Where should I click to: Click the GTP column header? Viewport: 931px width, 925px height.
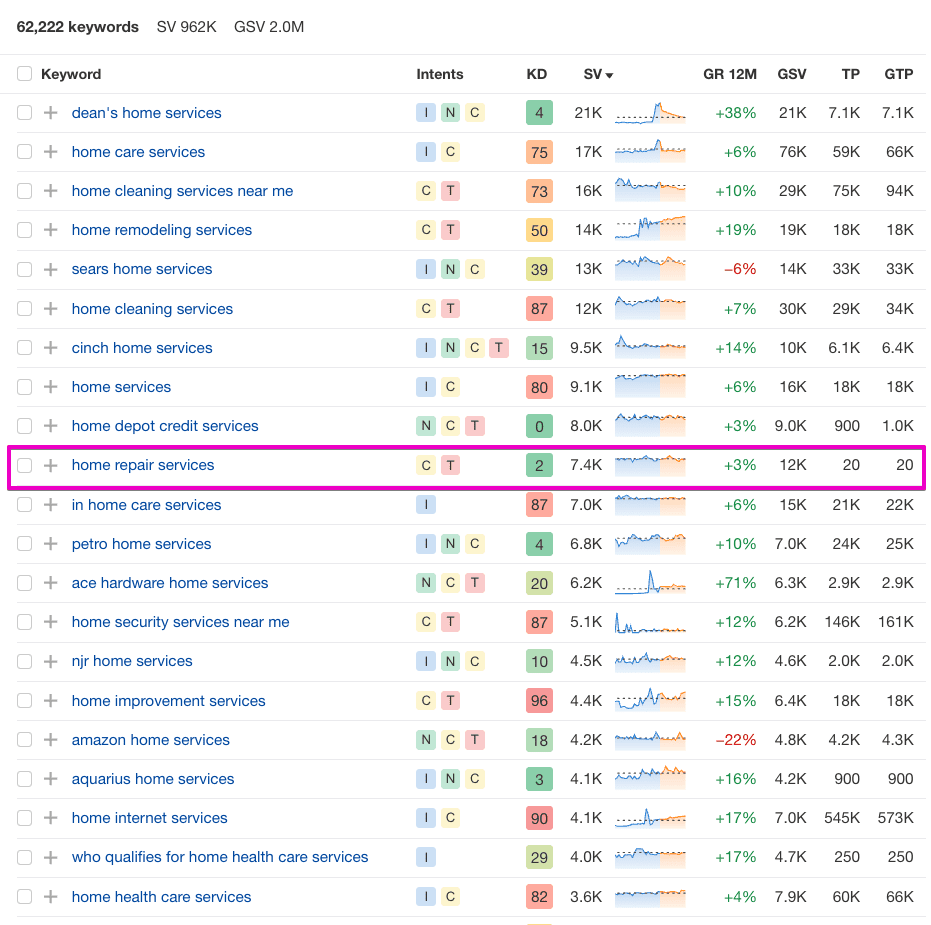pos(898,74)
